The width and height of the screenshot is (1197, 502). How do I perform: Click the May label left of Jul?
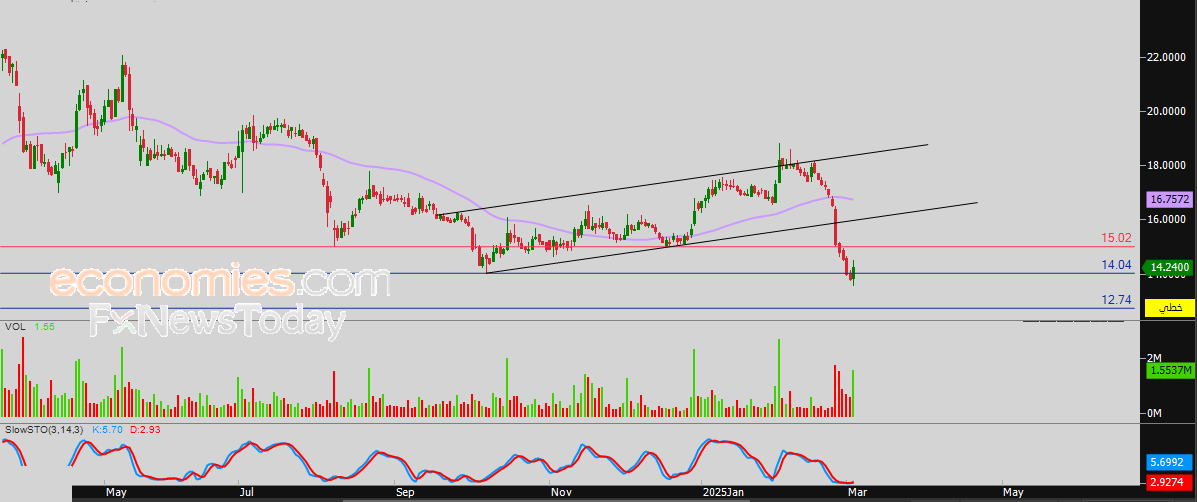pyautogui.click(x=115, y=493)
